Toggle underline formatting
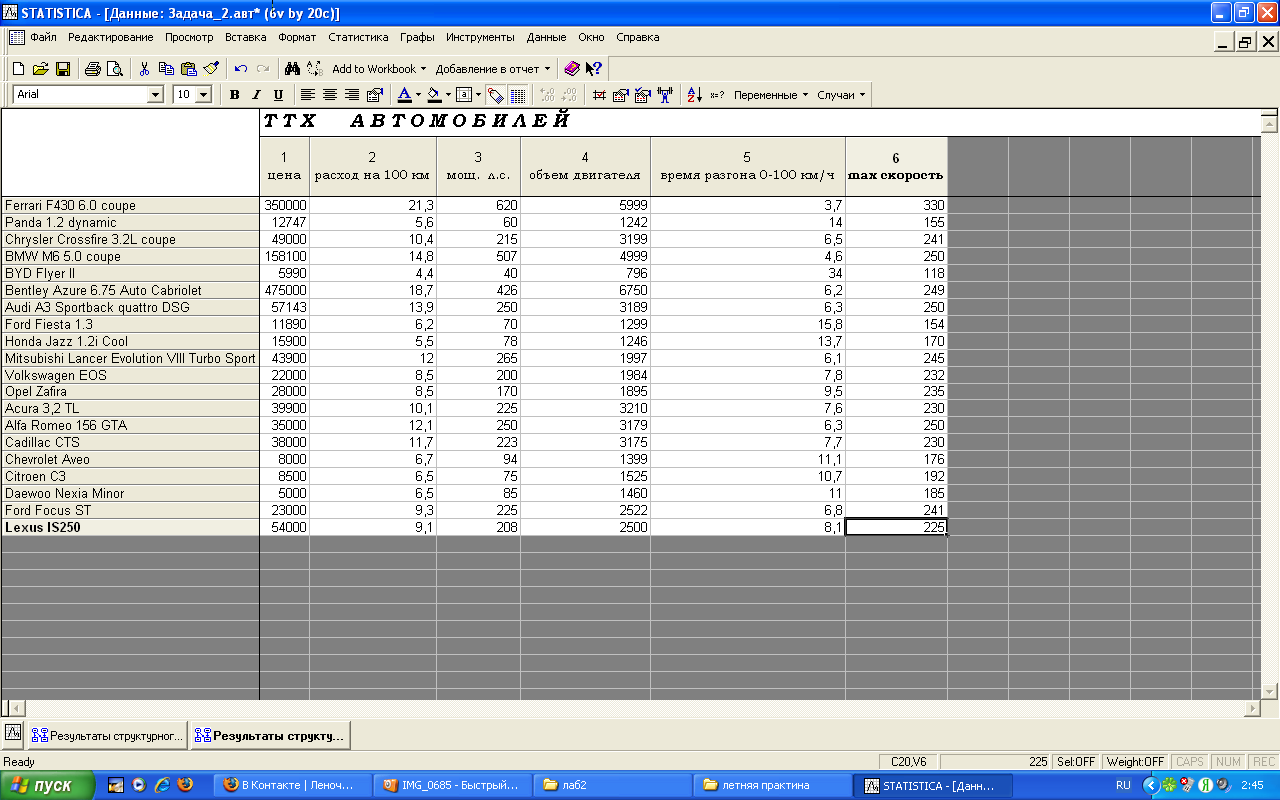This screenshot has width=1280, height=800. [278, 95]
